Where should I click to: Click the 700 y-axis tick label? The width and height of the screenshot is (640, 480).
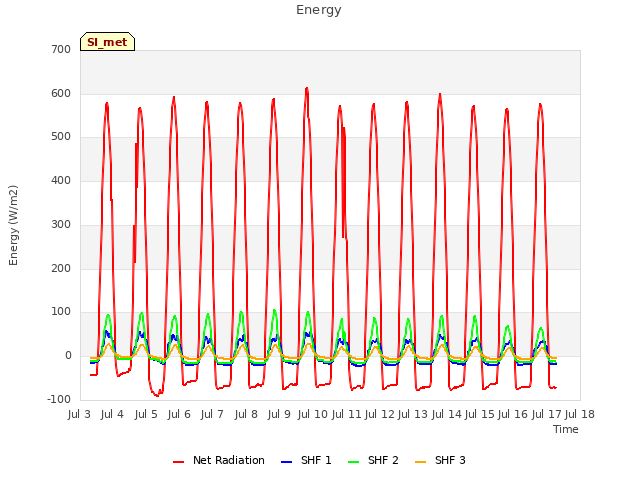pyautogui.click(x=61, y=50)
